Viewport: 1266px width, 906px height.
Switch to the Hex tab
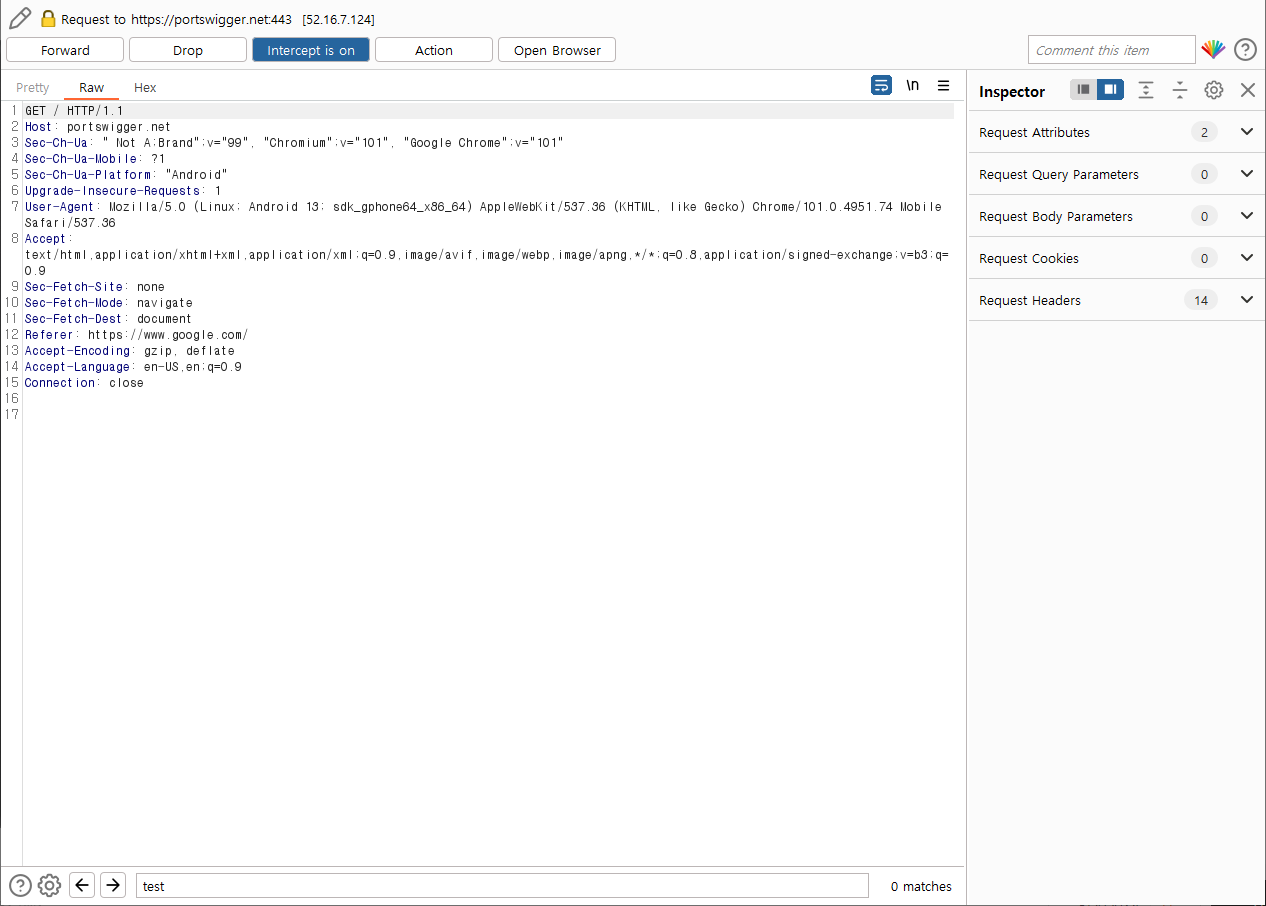[145, 87]
